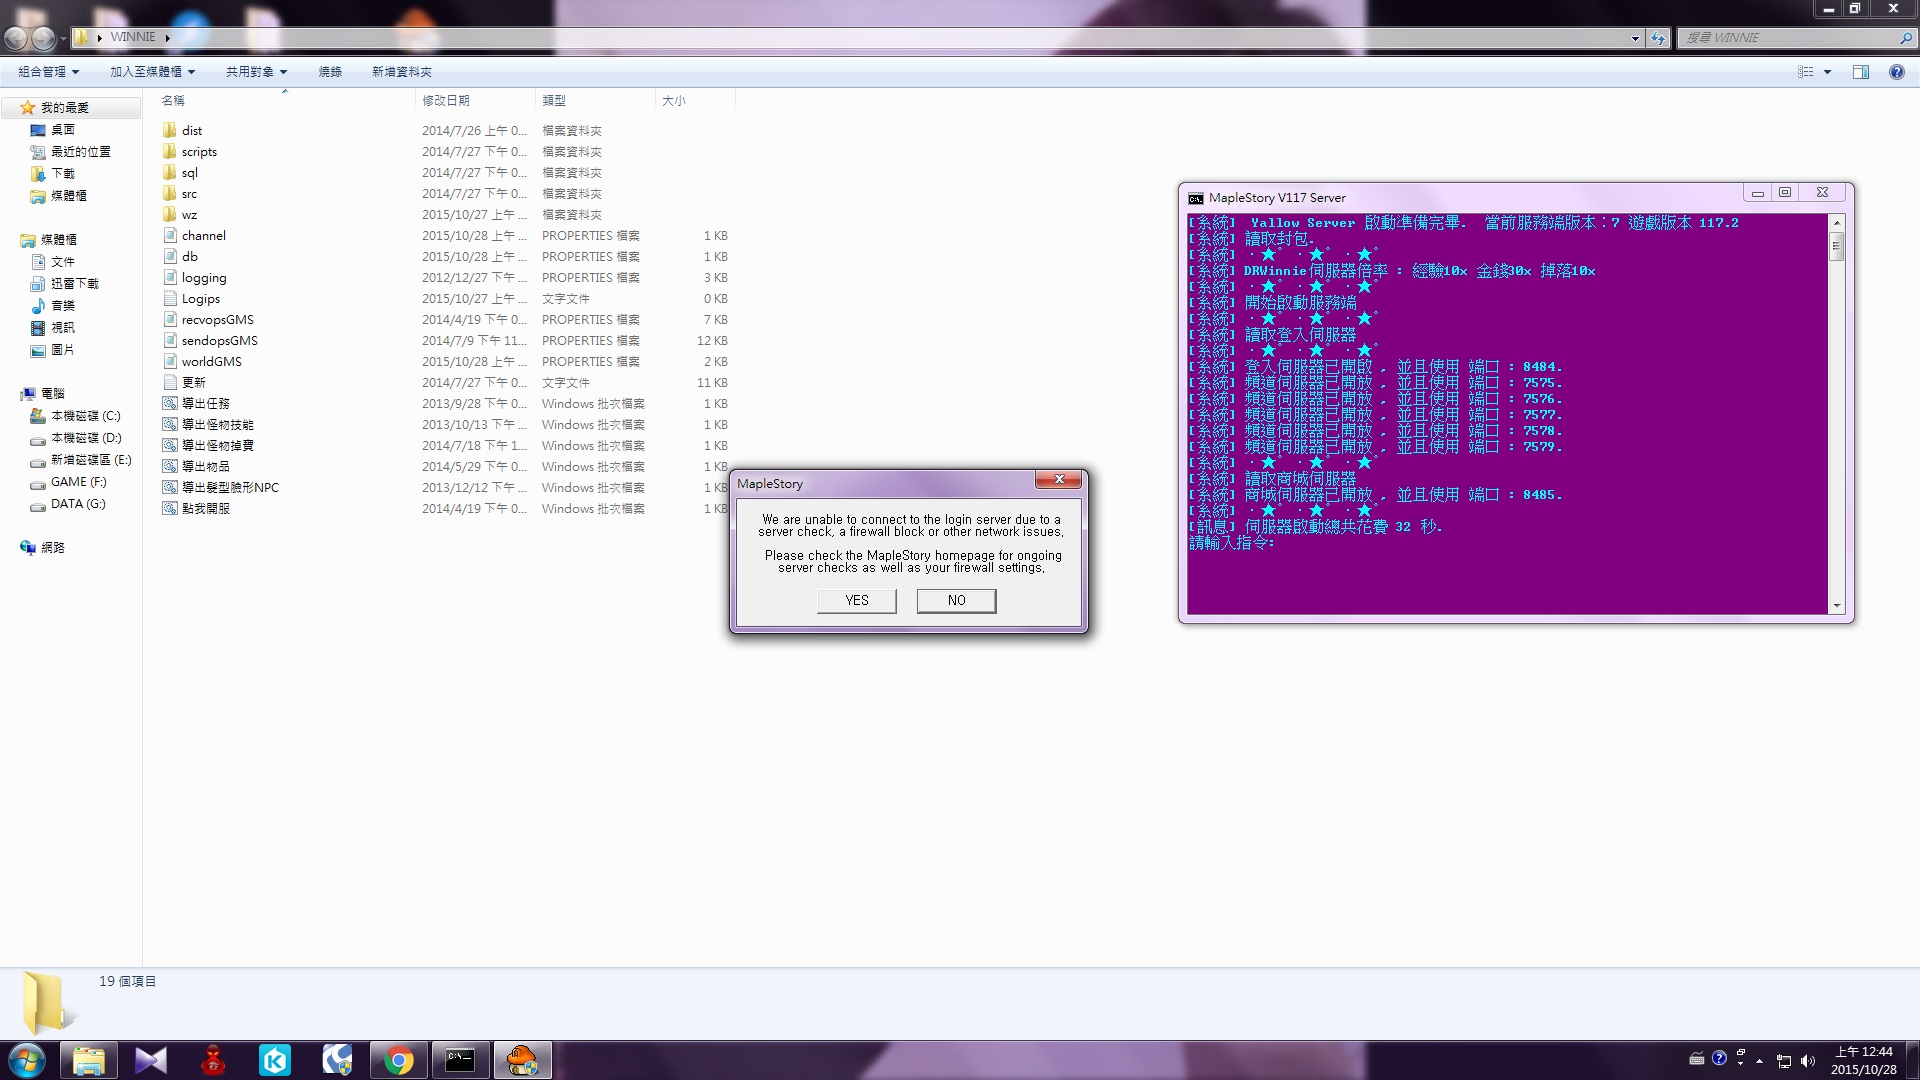Image resolution: width=1920 pixels, height=1080 pixels.
Task: Open 桌面 in navigation pane
Action: [x=63, y=130]
